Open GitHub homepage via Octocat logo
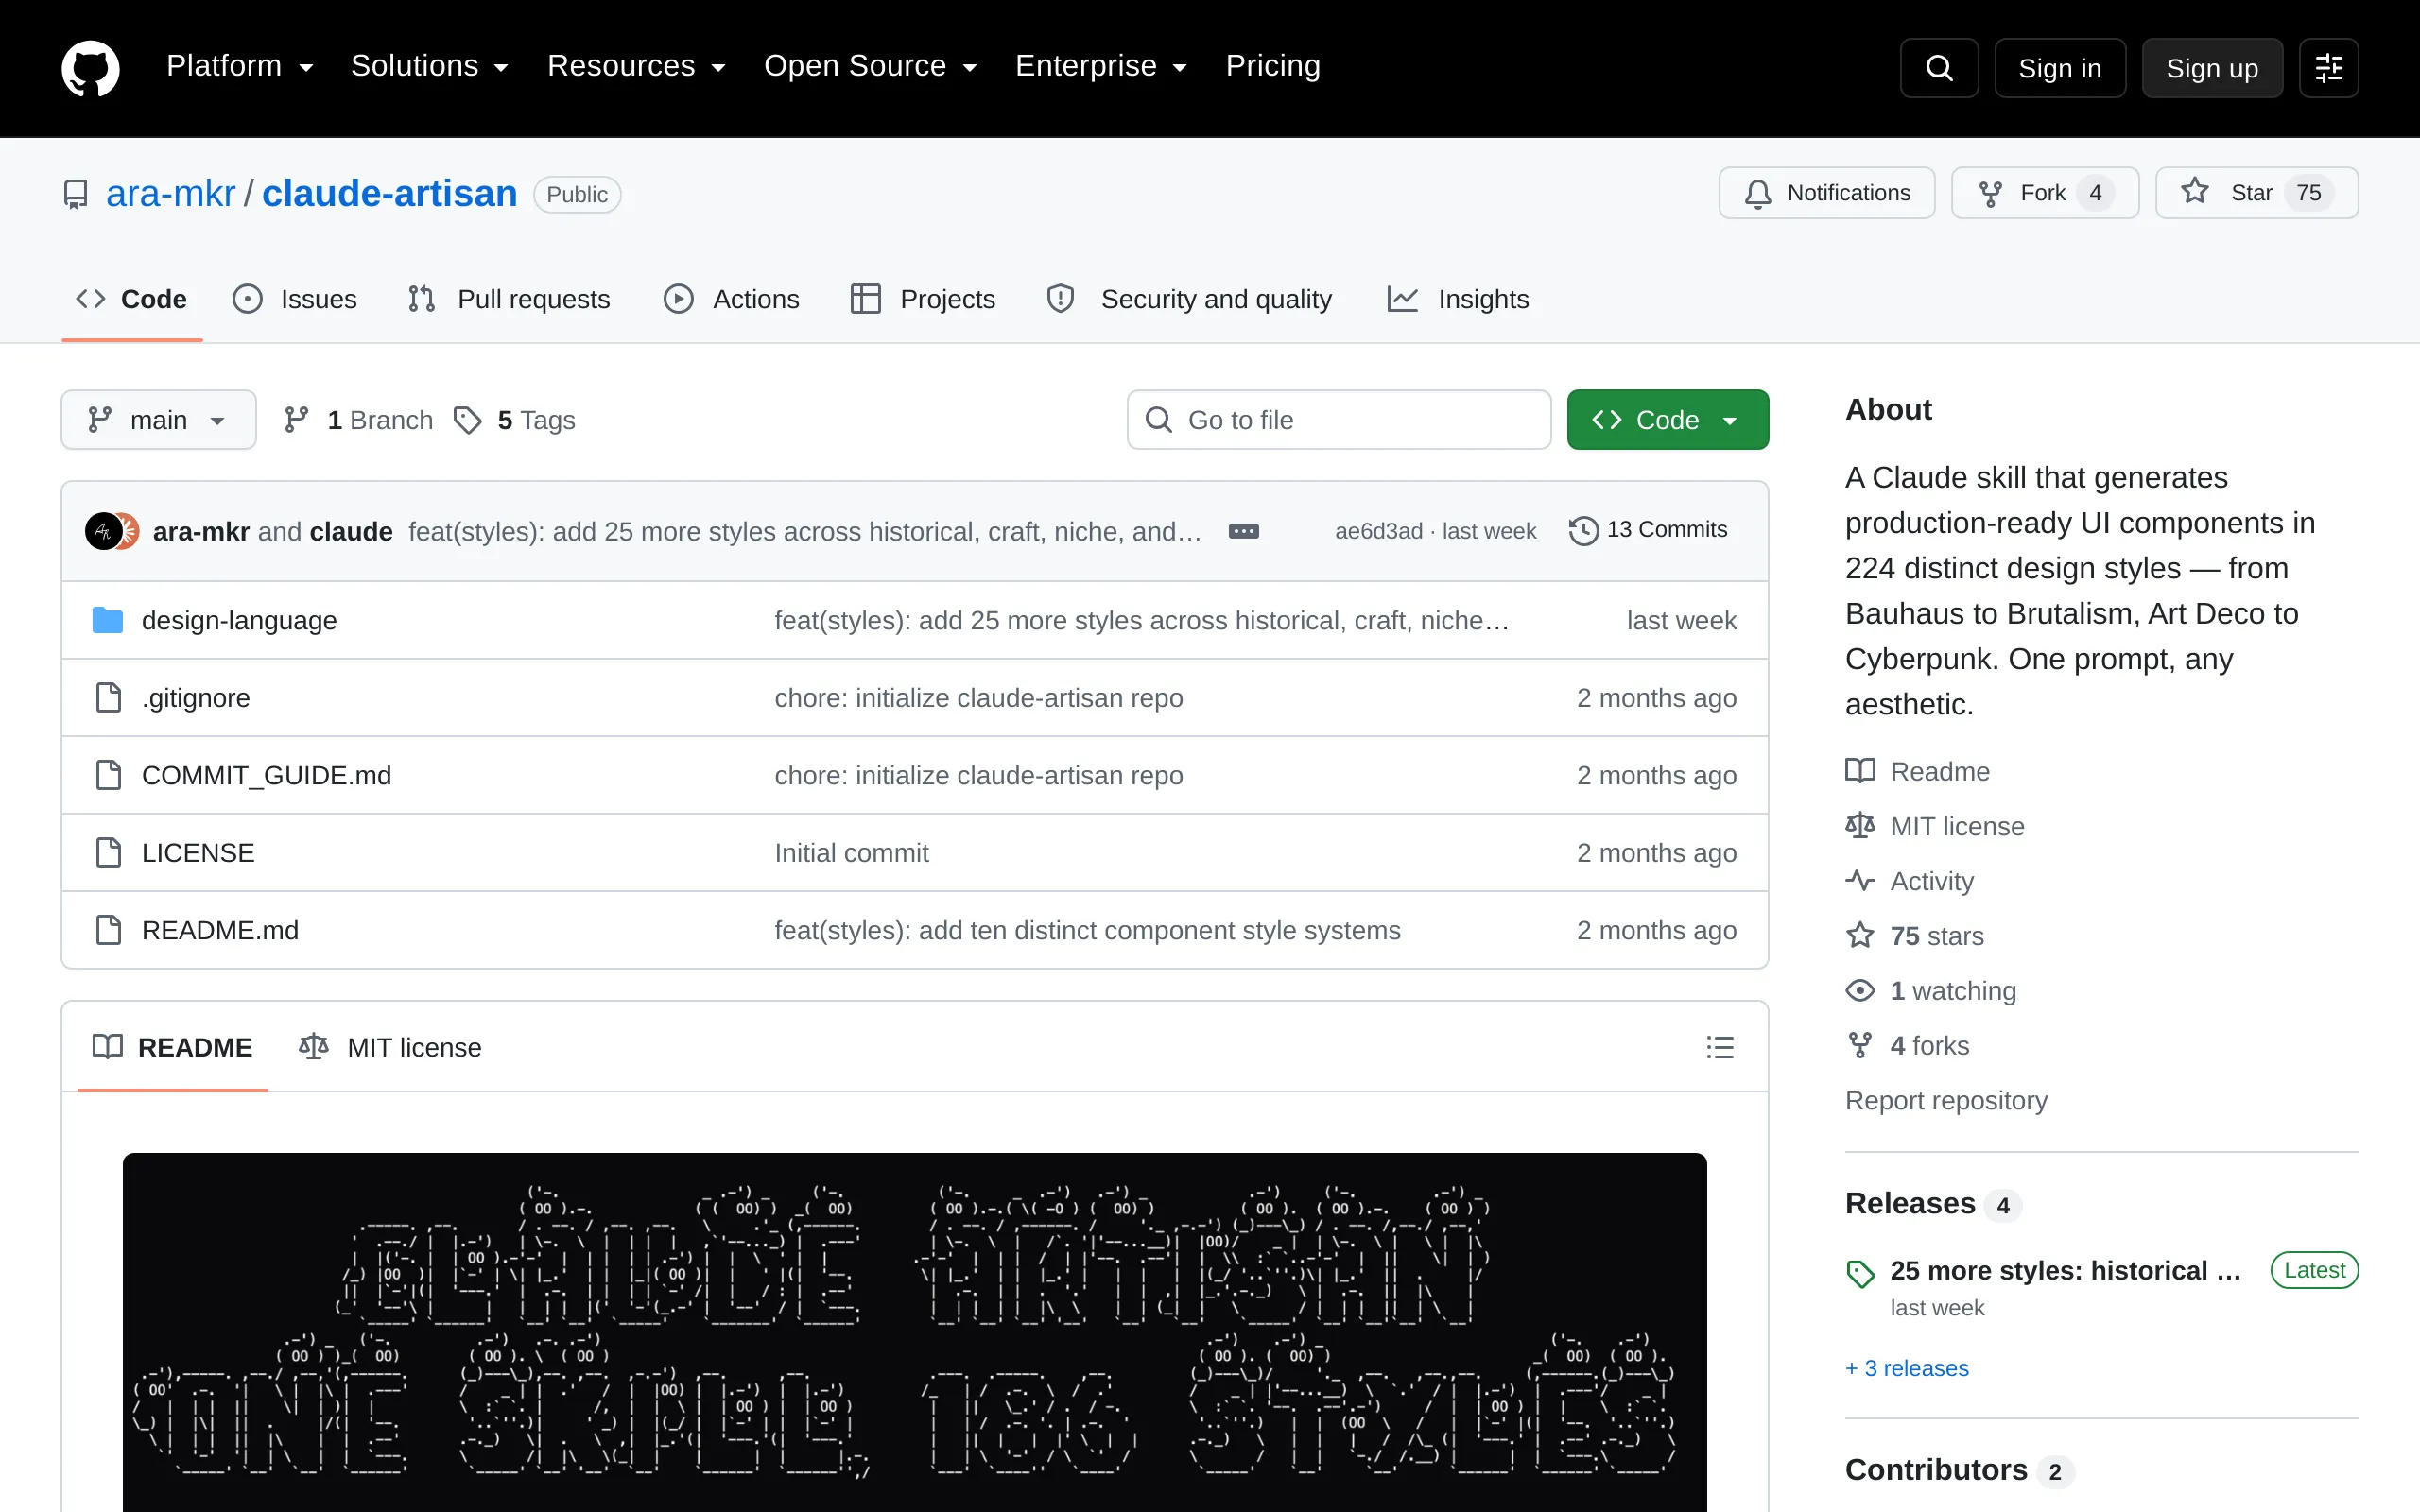 (90, 68)
